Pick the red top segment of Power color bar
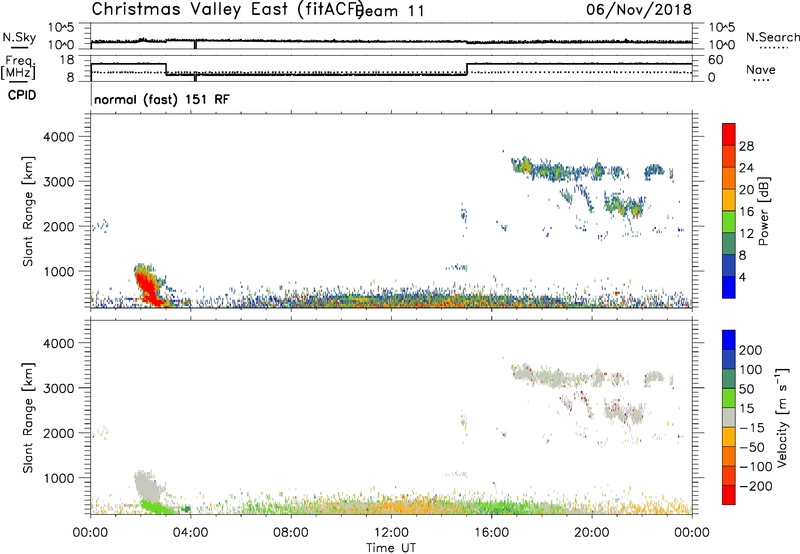The image size is (800, 554). tap(729, 135)
